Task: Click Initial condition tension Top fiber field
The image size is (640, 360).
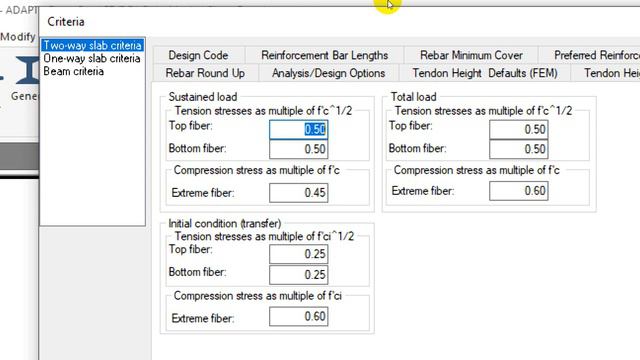Action: 298,254
